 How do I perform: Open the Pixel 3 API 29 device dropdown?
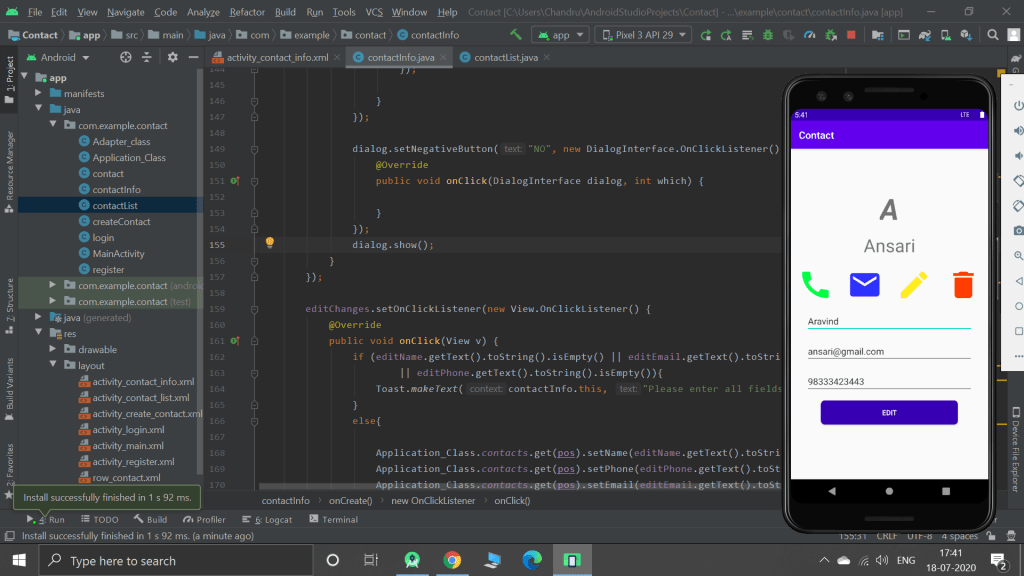click(x=644, y=35)
